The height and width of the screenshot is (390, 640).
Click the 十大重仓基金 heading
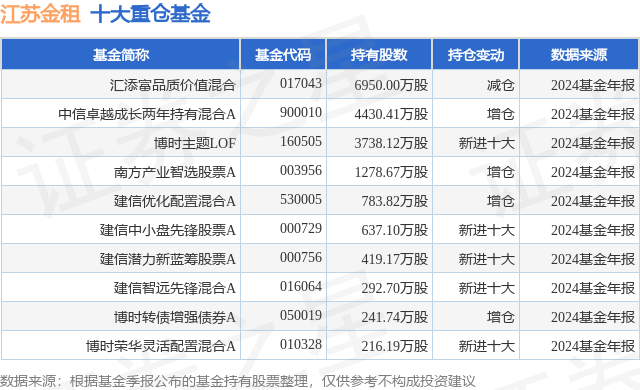(150, 13)
